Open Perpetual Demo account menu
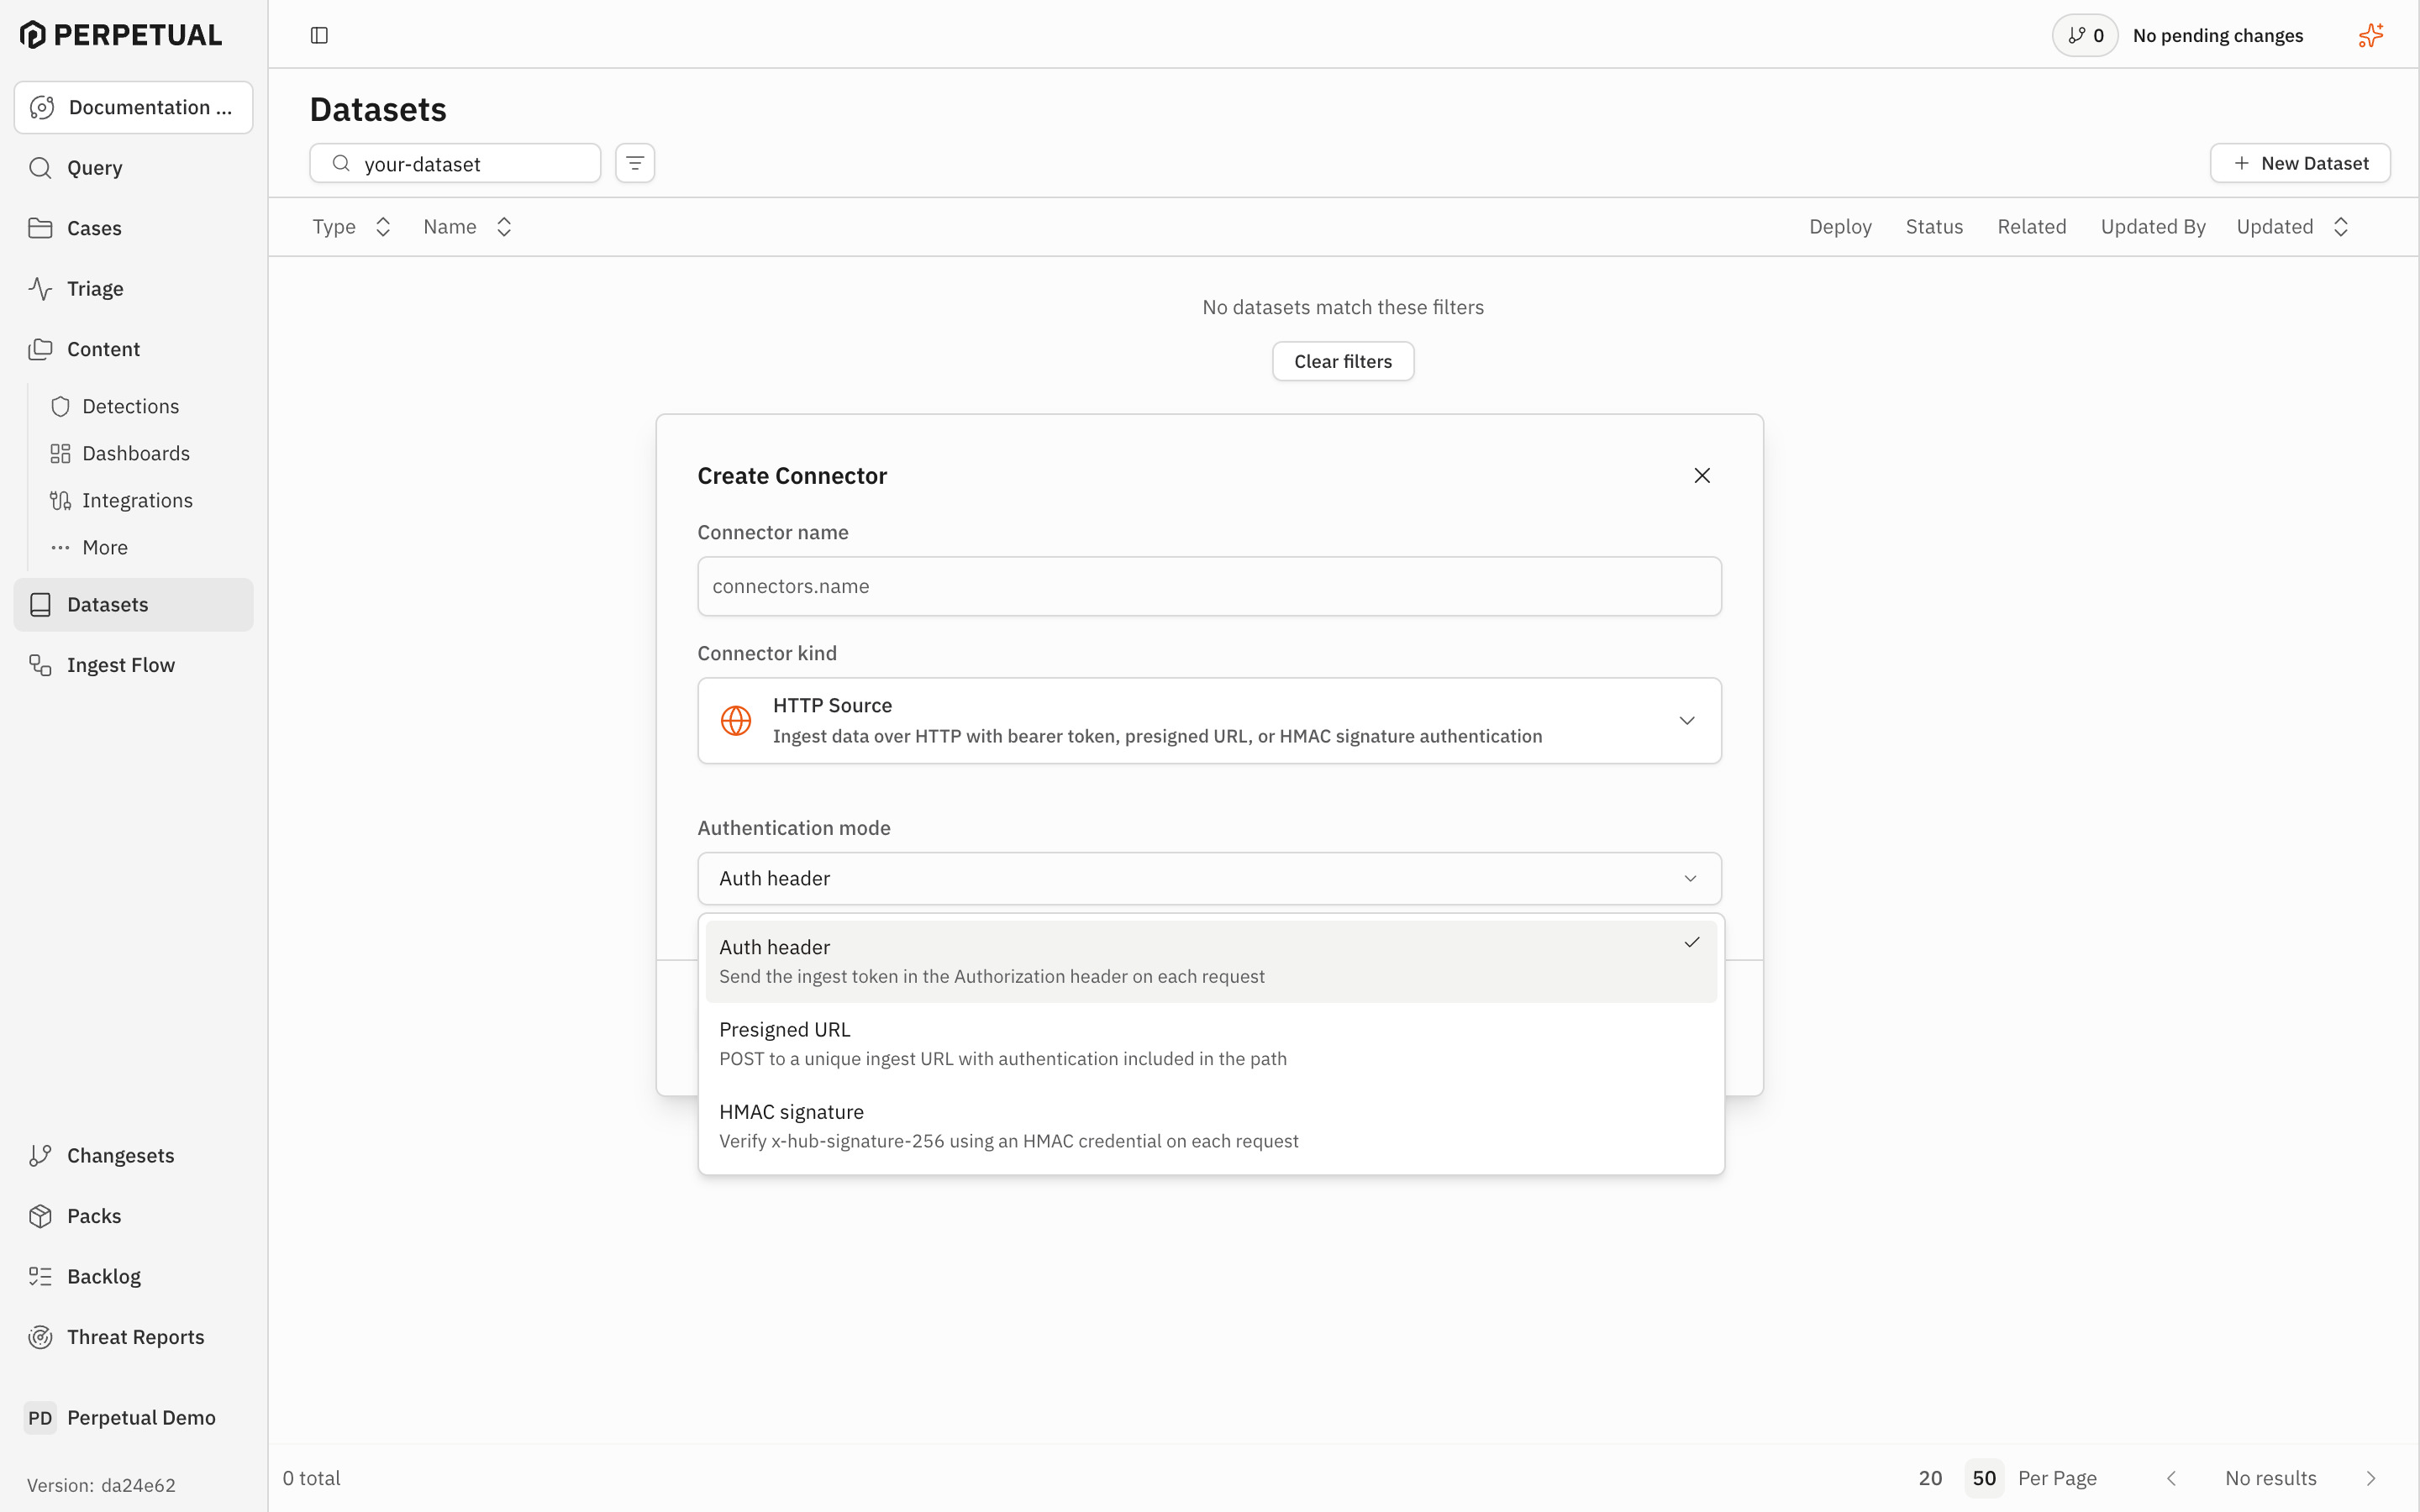 [134, 1417]
